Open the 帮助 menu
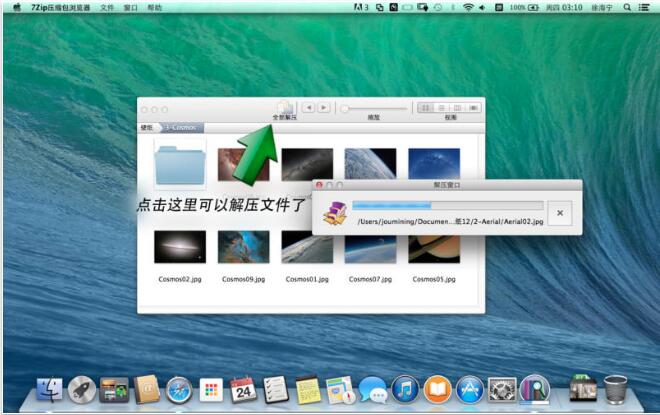Screen dimensions: 660x415 pos(154,7)
